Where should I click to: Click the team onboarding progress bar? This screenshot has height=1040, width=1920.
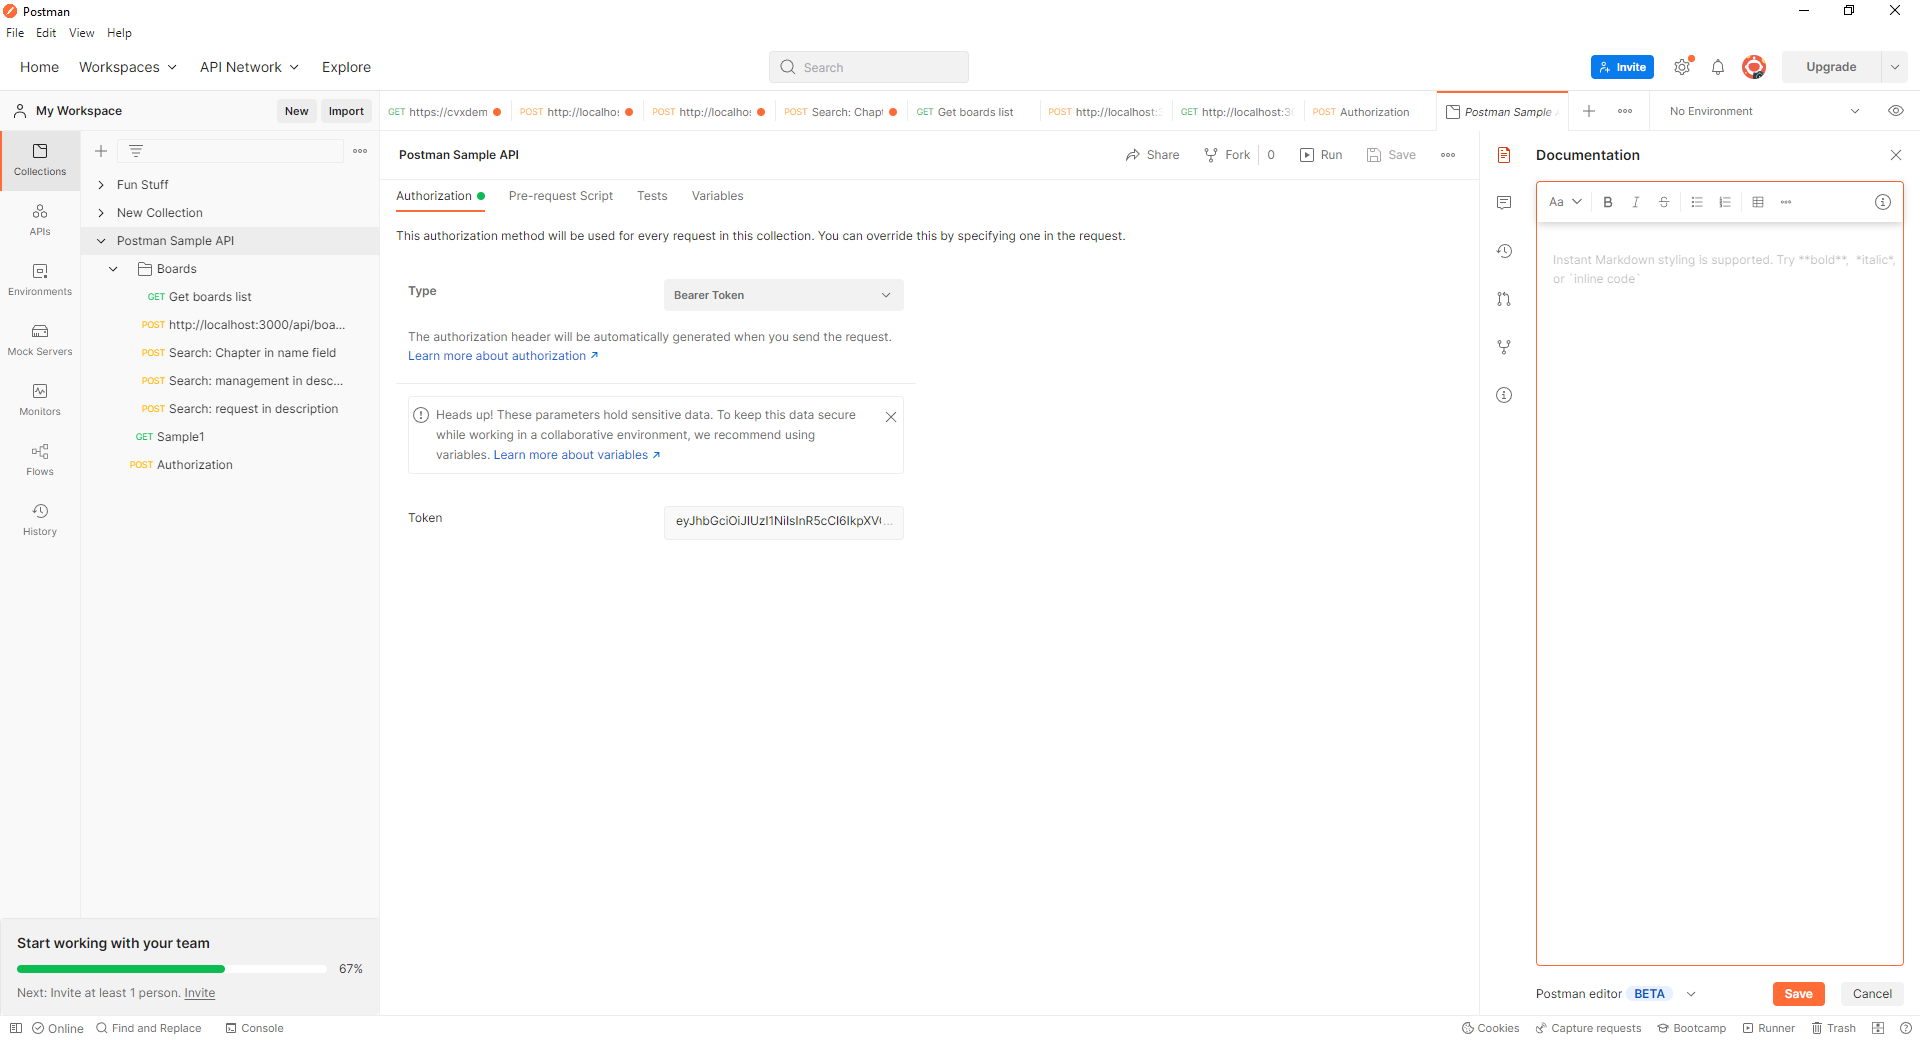(x=172, y=969)
